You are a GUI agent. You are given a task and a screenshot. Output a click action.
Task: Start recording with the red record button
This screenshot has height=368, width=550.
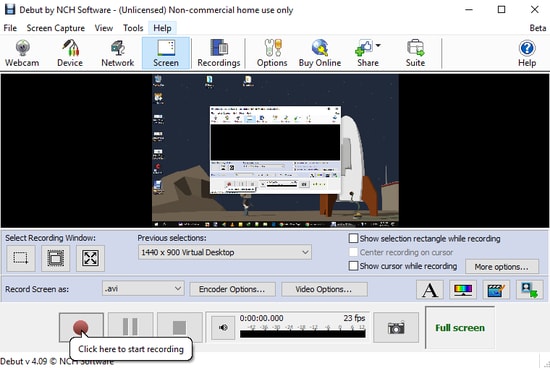pyautogui.click(x=81, y=328)
